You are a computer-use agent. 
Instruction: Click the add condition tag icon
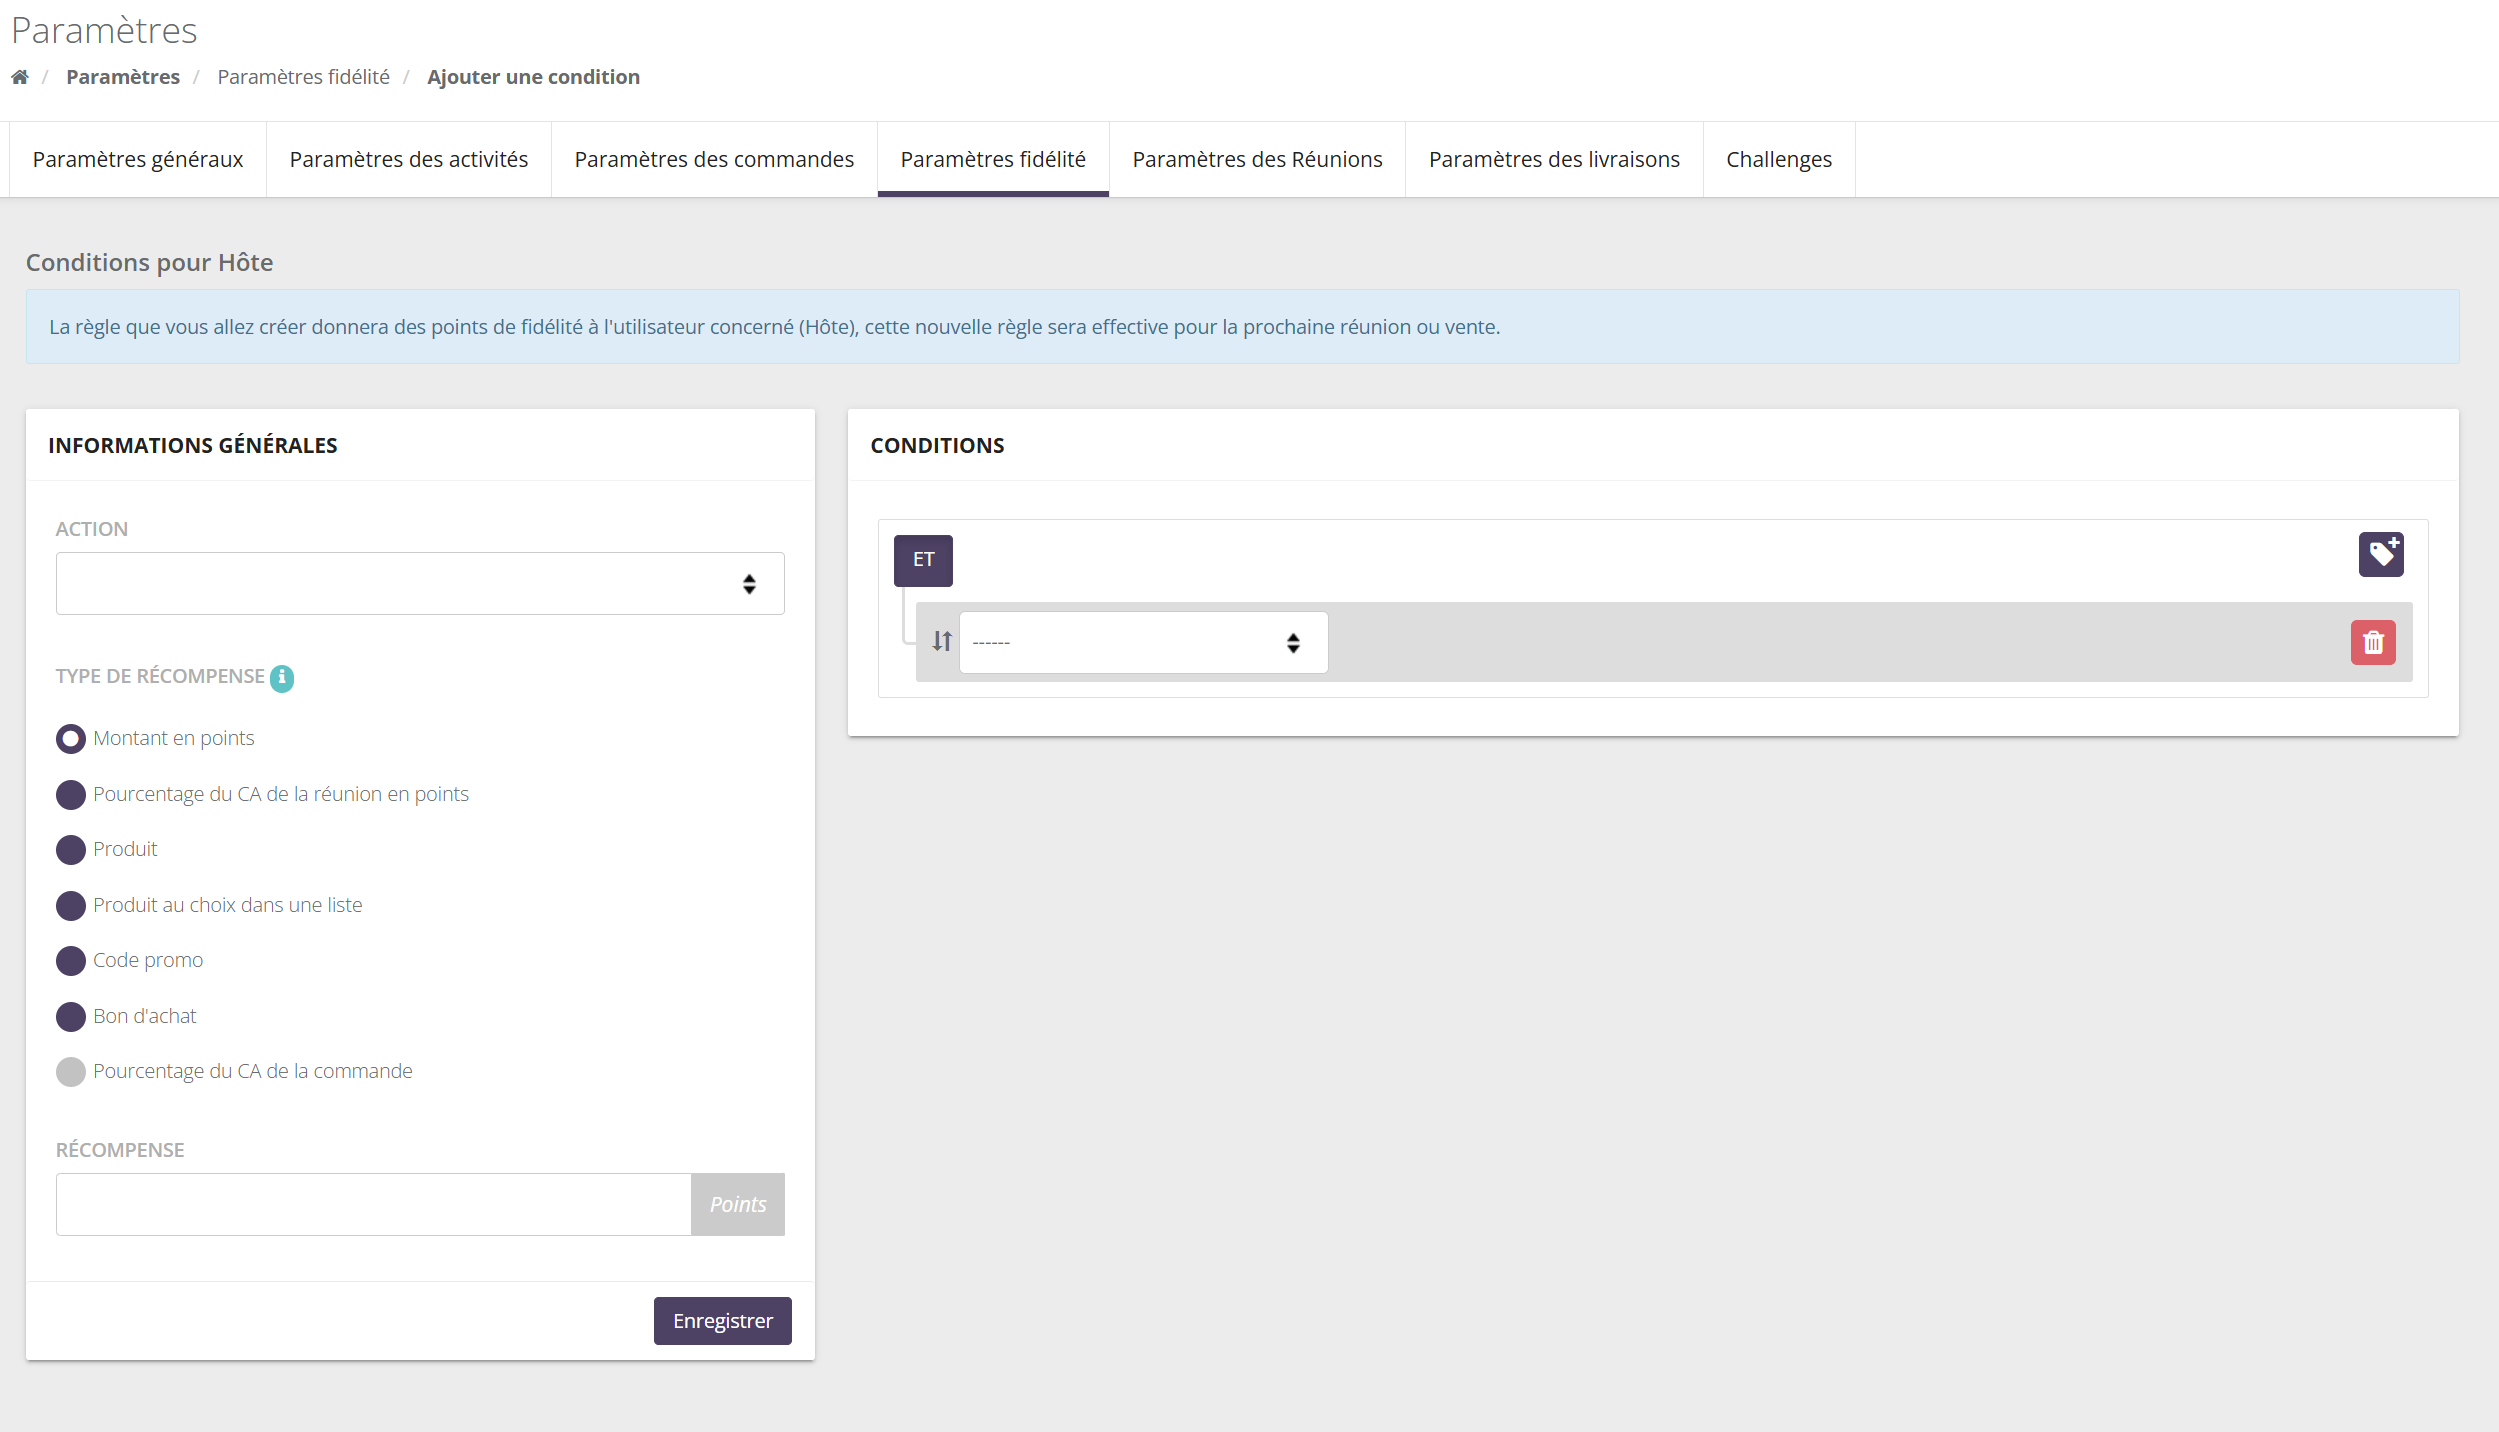point(2381,554)
